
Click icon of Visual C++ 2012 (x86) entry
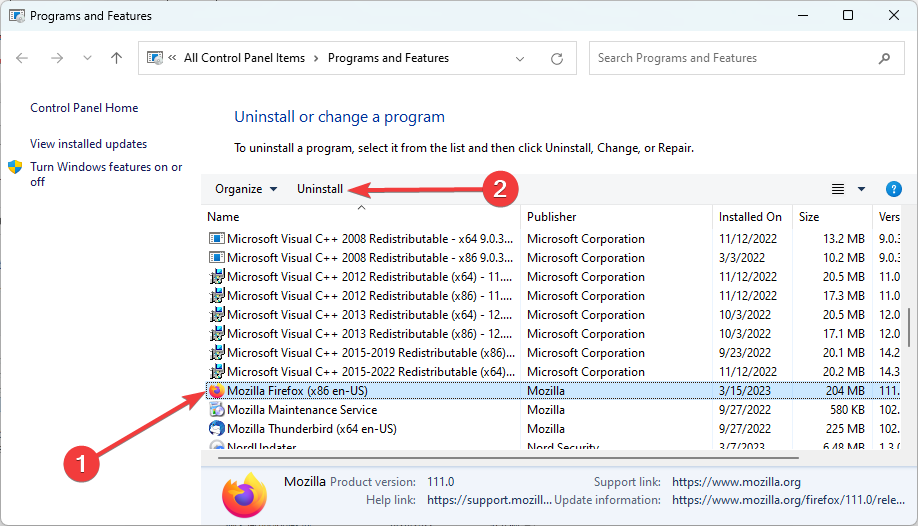217,295
